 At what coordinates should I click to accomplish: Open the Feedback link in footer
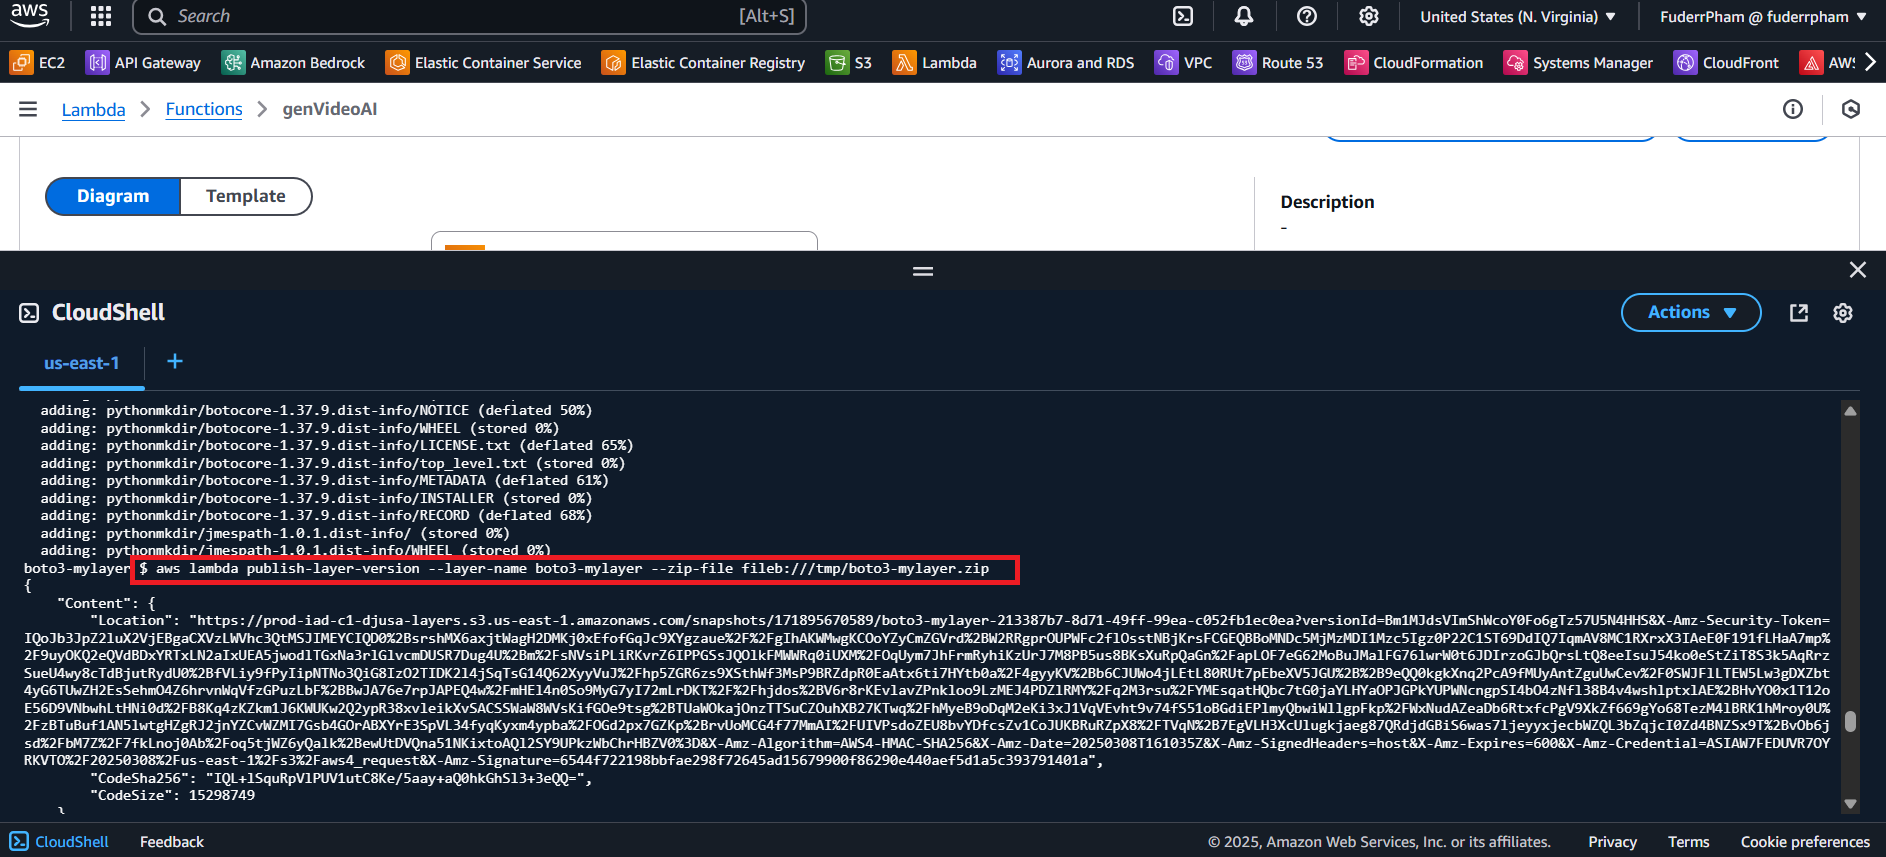coord(172,842)
